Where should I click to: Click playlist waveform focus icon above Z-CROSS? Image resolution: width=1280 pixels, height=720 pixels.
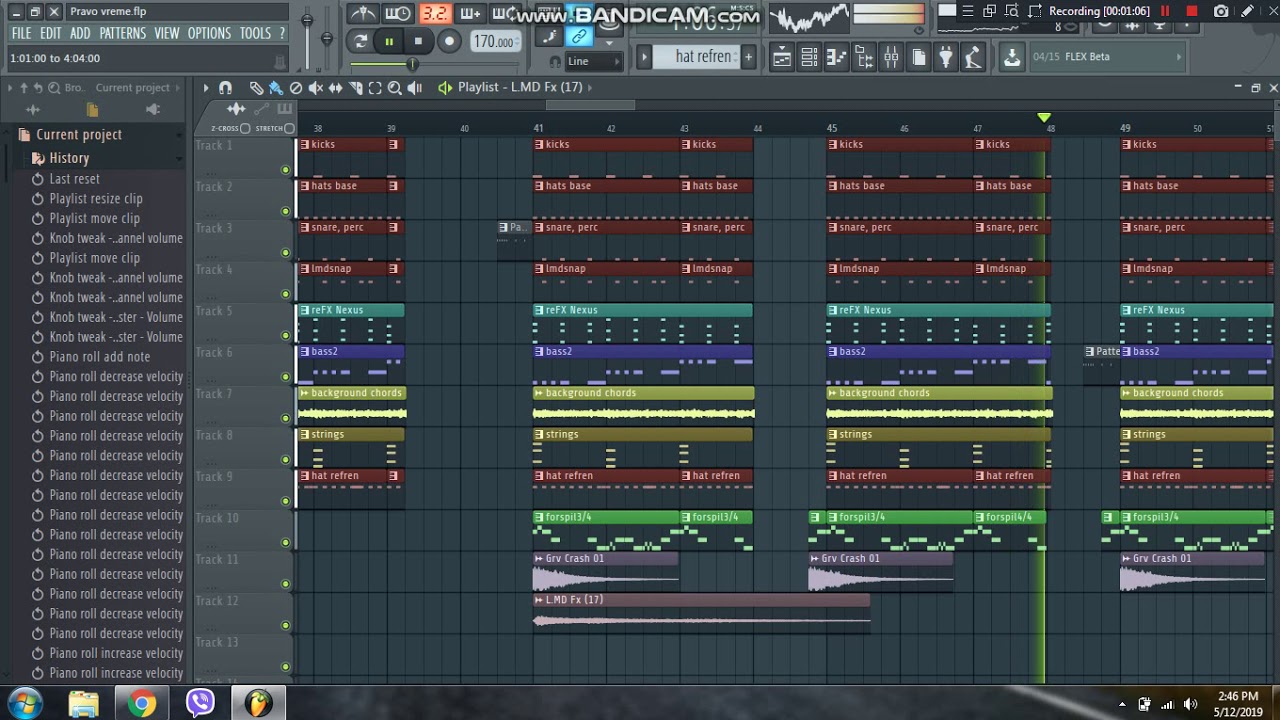click(236, 109)
